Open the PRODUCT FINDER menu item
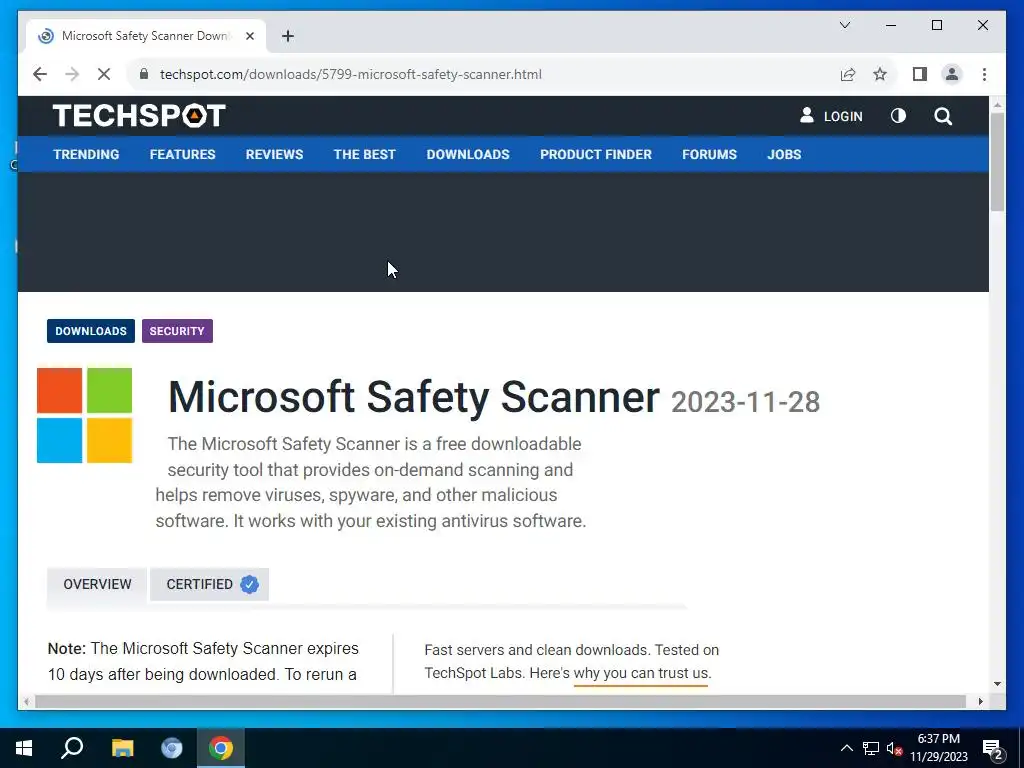Image resolution: width=1024 pixels, height=768 pixels. click(x=596, y=155)
